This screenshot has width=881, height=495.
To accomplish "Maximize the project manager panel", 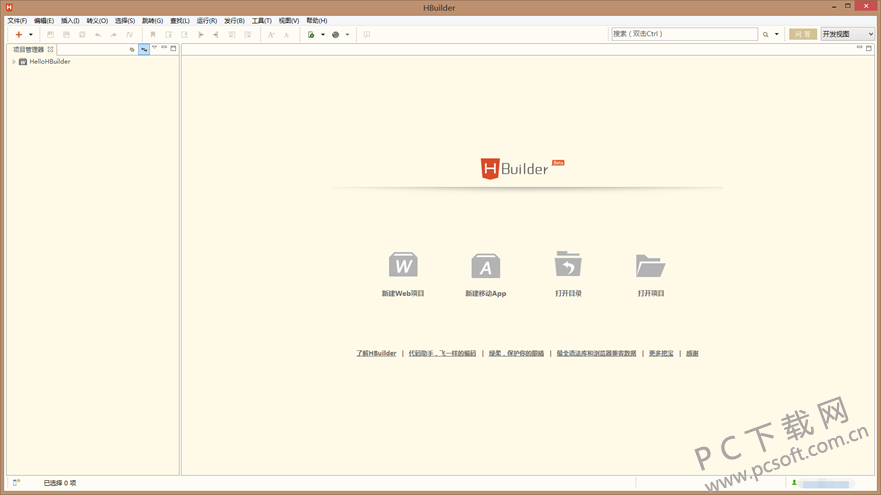I will (174, 48).
